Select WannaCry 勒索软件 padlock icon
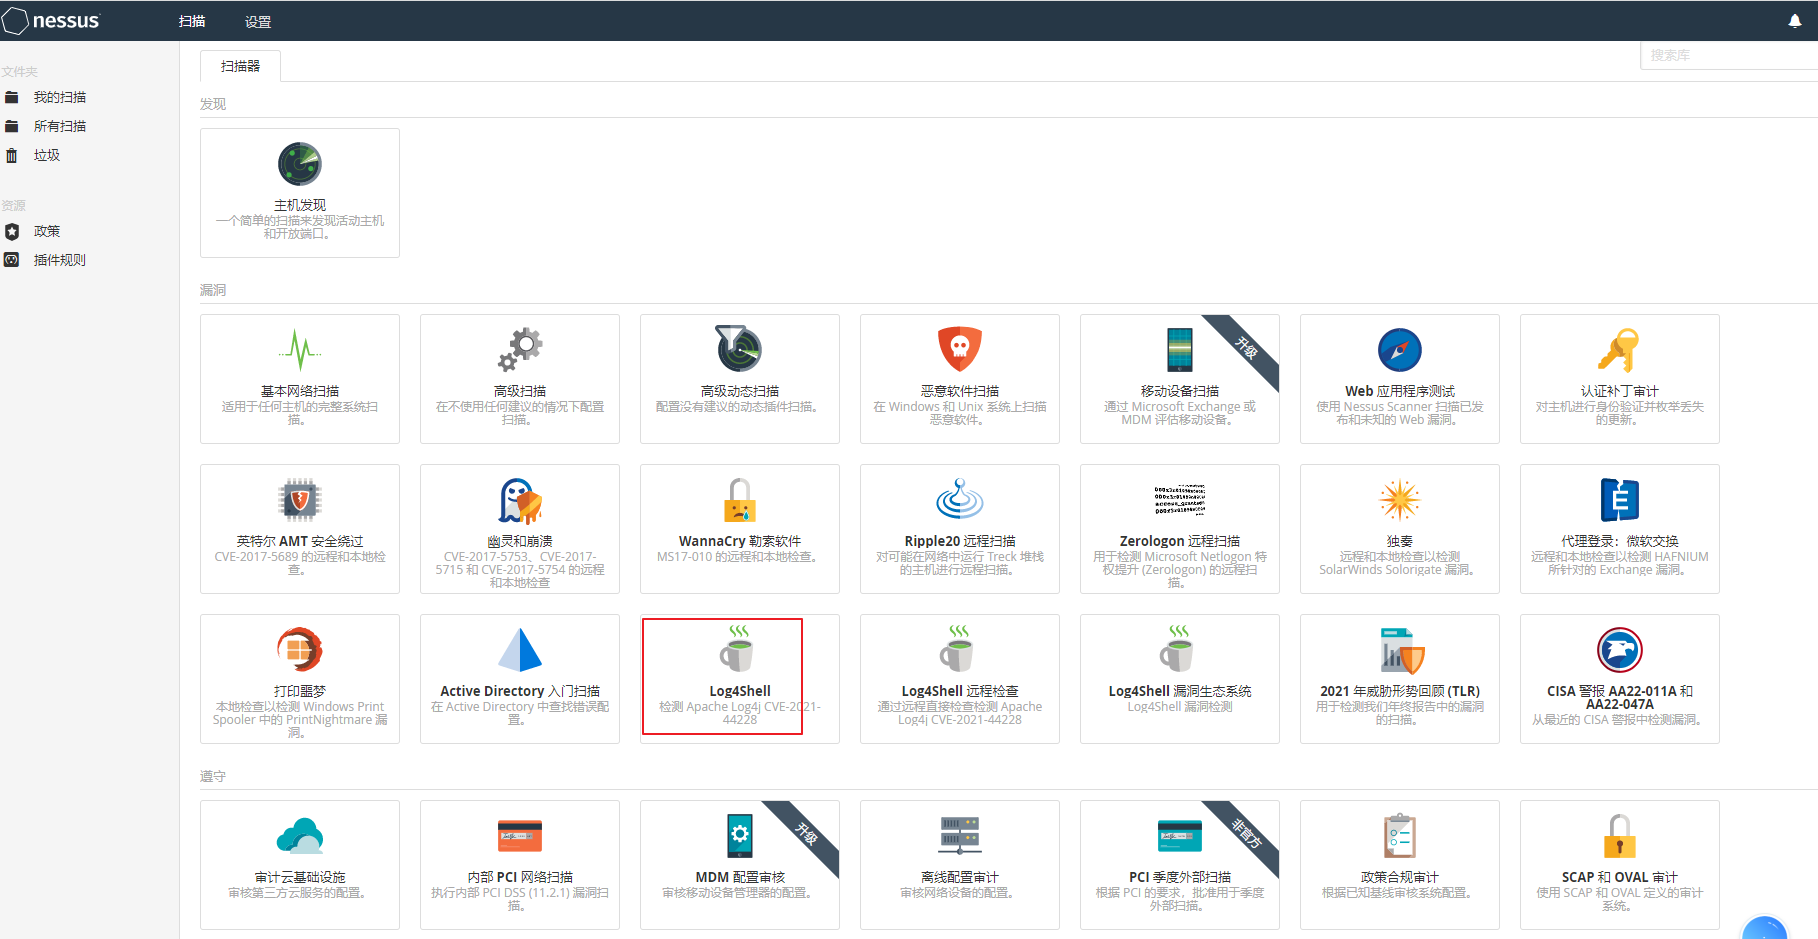Image resolution: width=1818 pixels, height=939 pixels. pyautogui.click(x=739, y=500)
